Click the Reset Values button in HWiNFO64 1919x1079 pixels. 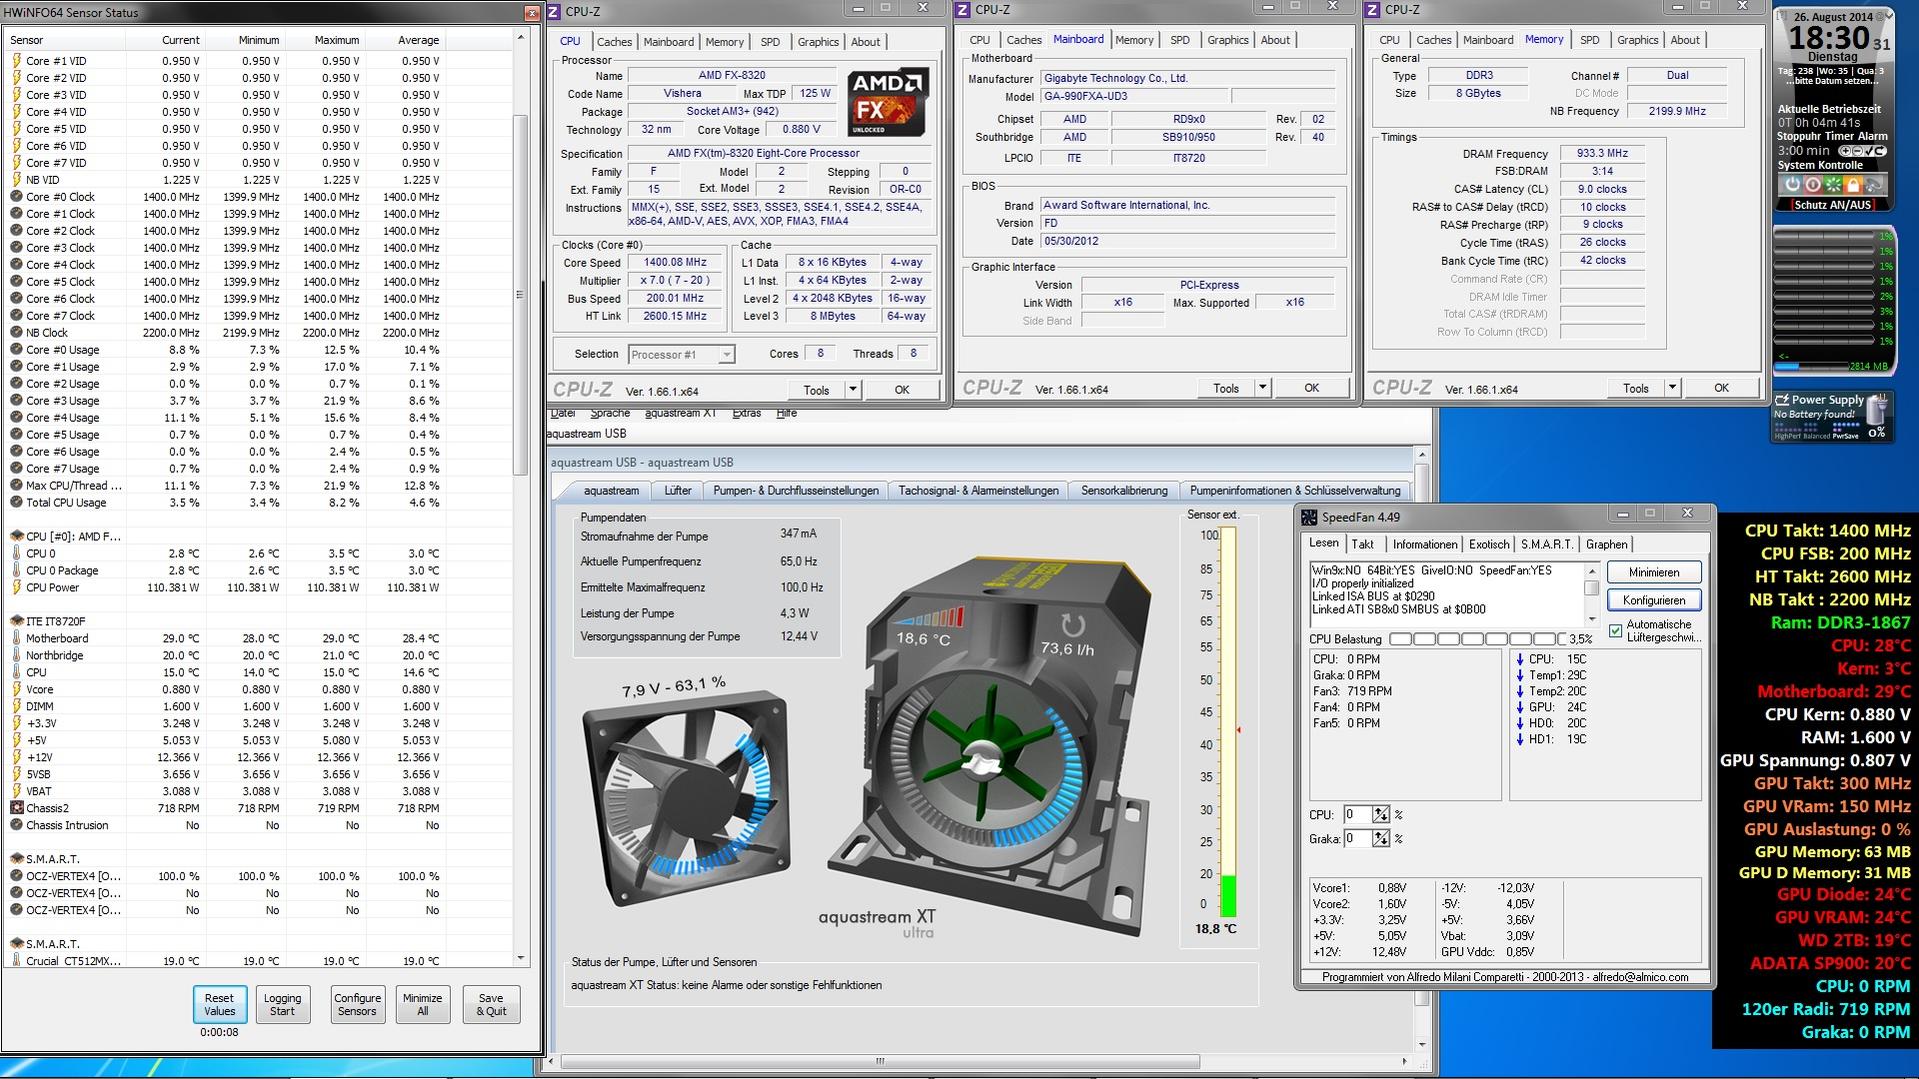[219, 1004]
